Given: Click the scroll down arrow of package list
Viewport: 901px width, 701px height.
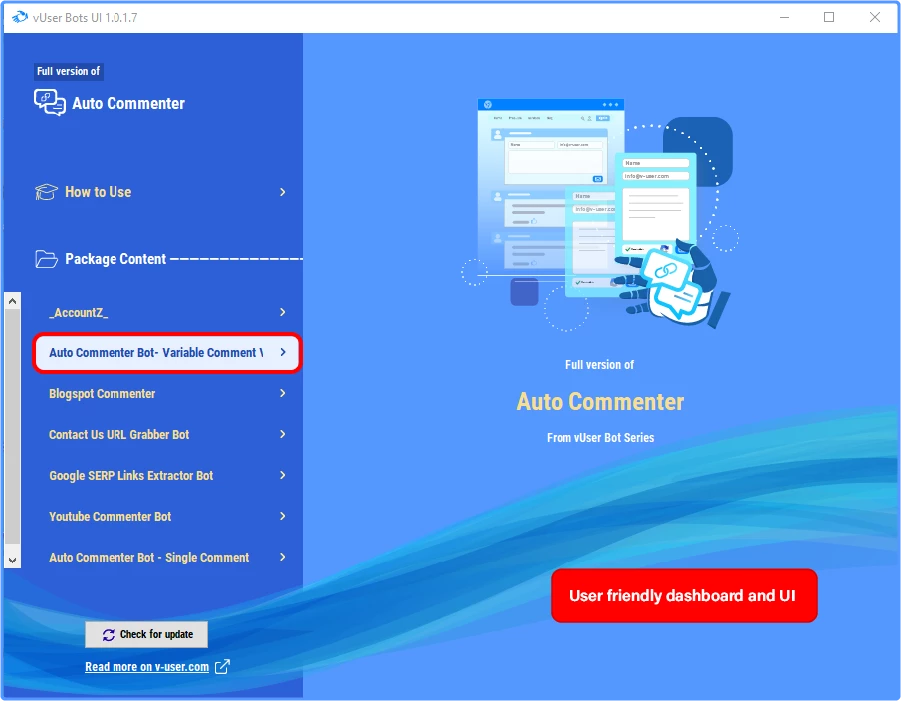Looking at the screenshot, I should click(13, 560).
